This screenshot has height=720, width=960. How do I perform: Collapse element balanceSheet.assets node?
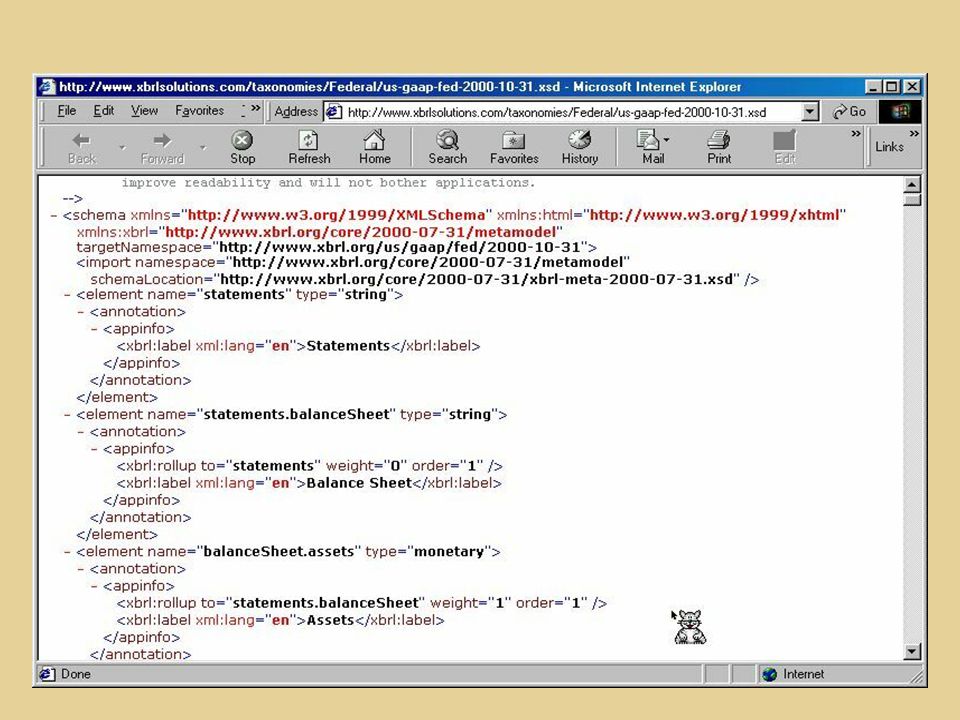click(68, 552)
